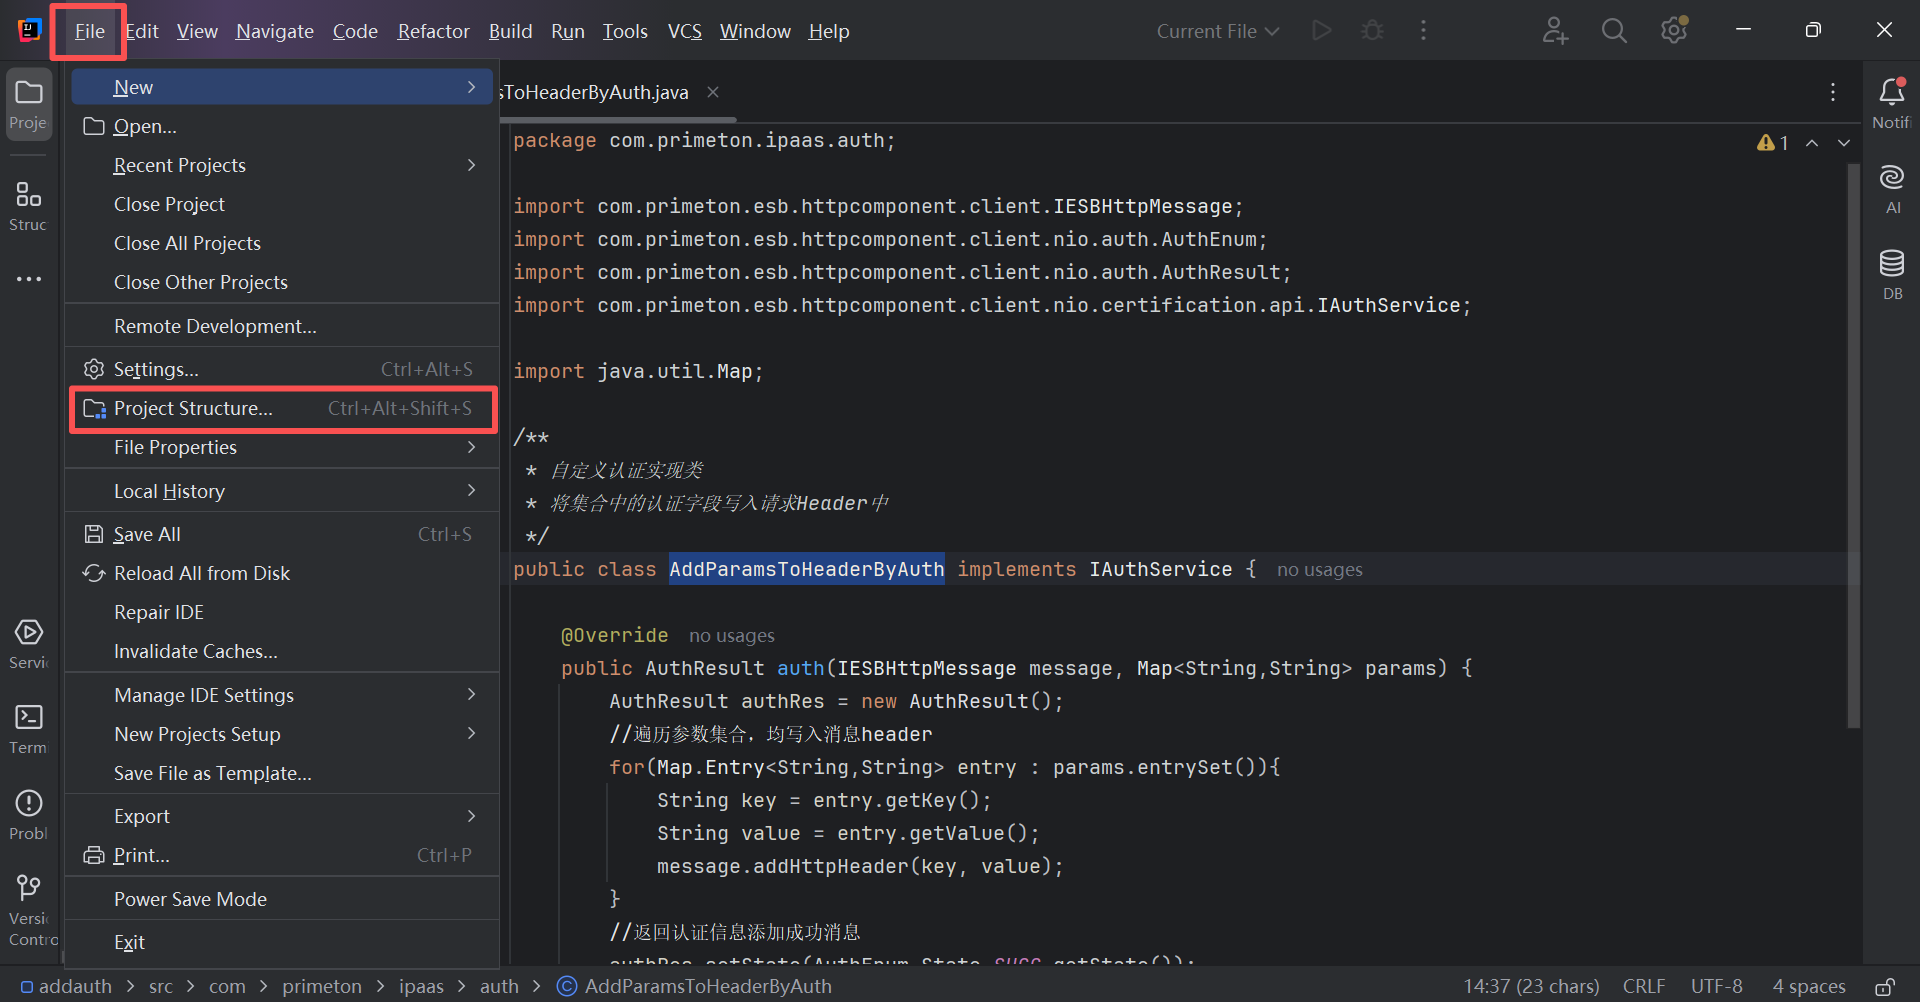Open the Services tool window
The image size is (1920, 1002).
click(x=29, y=643)
